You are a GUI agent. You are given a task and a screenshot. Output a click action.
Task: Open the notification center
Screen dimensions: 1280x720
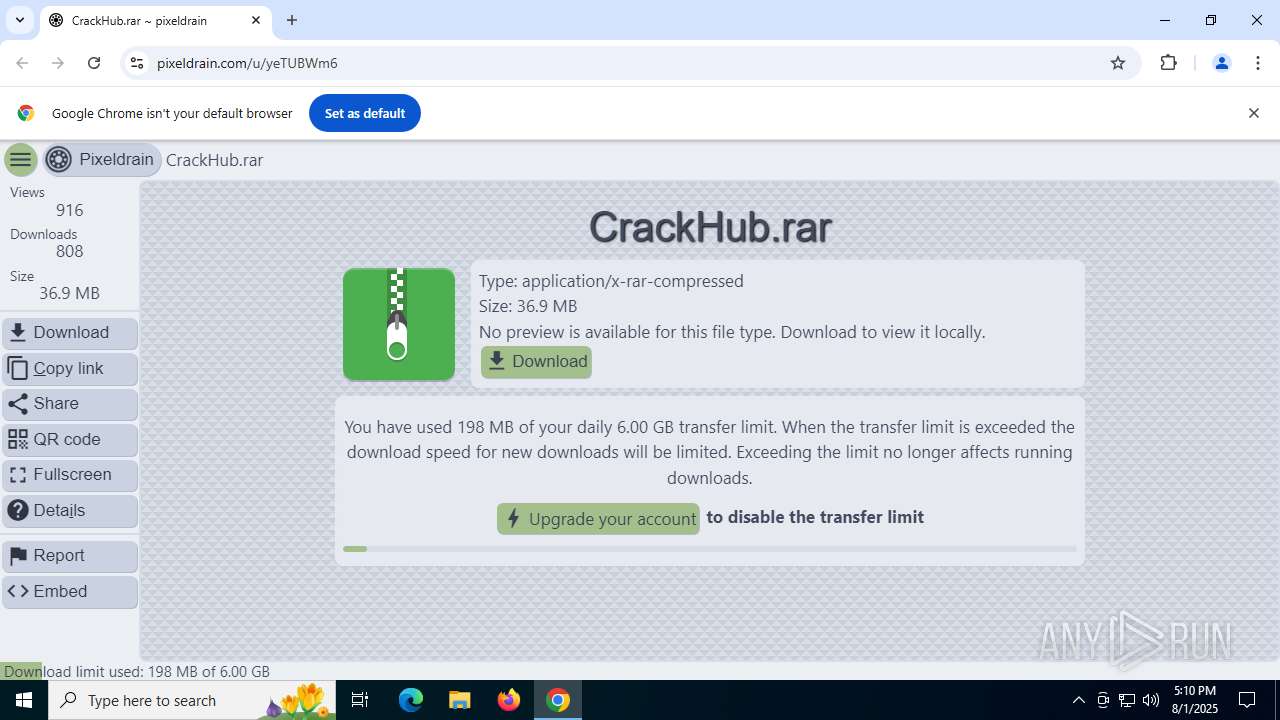pos(1247,700)
